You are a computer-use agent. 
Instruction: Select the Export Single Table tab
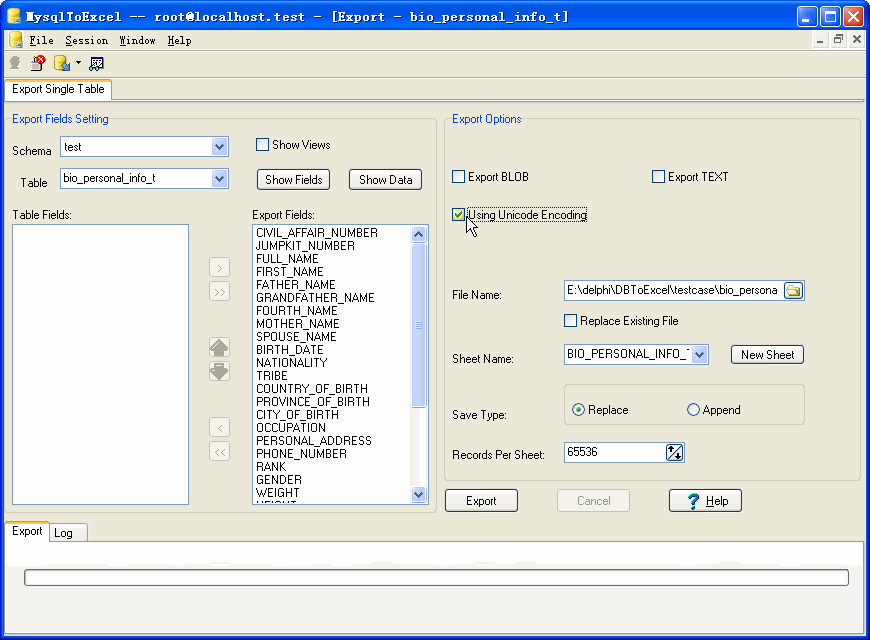(x=58, y=89)
